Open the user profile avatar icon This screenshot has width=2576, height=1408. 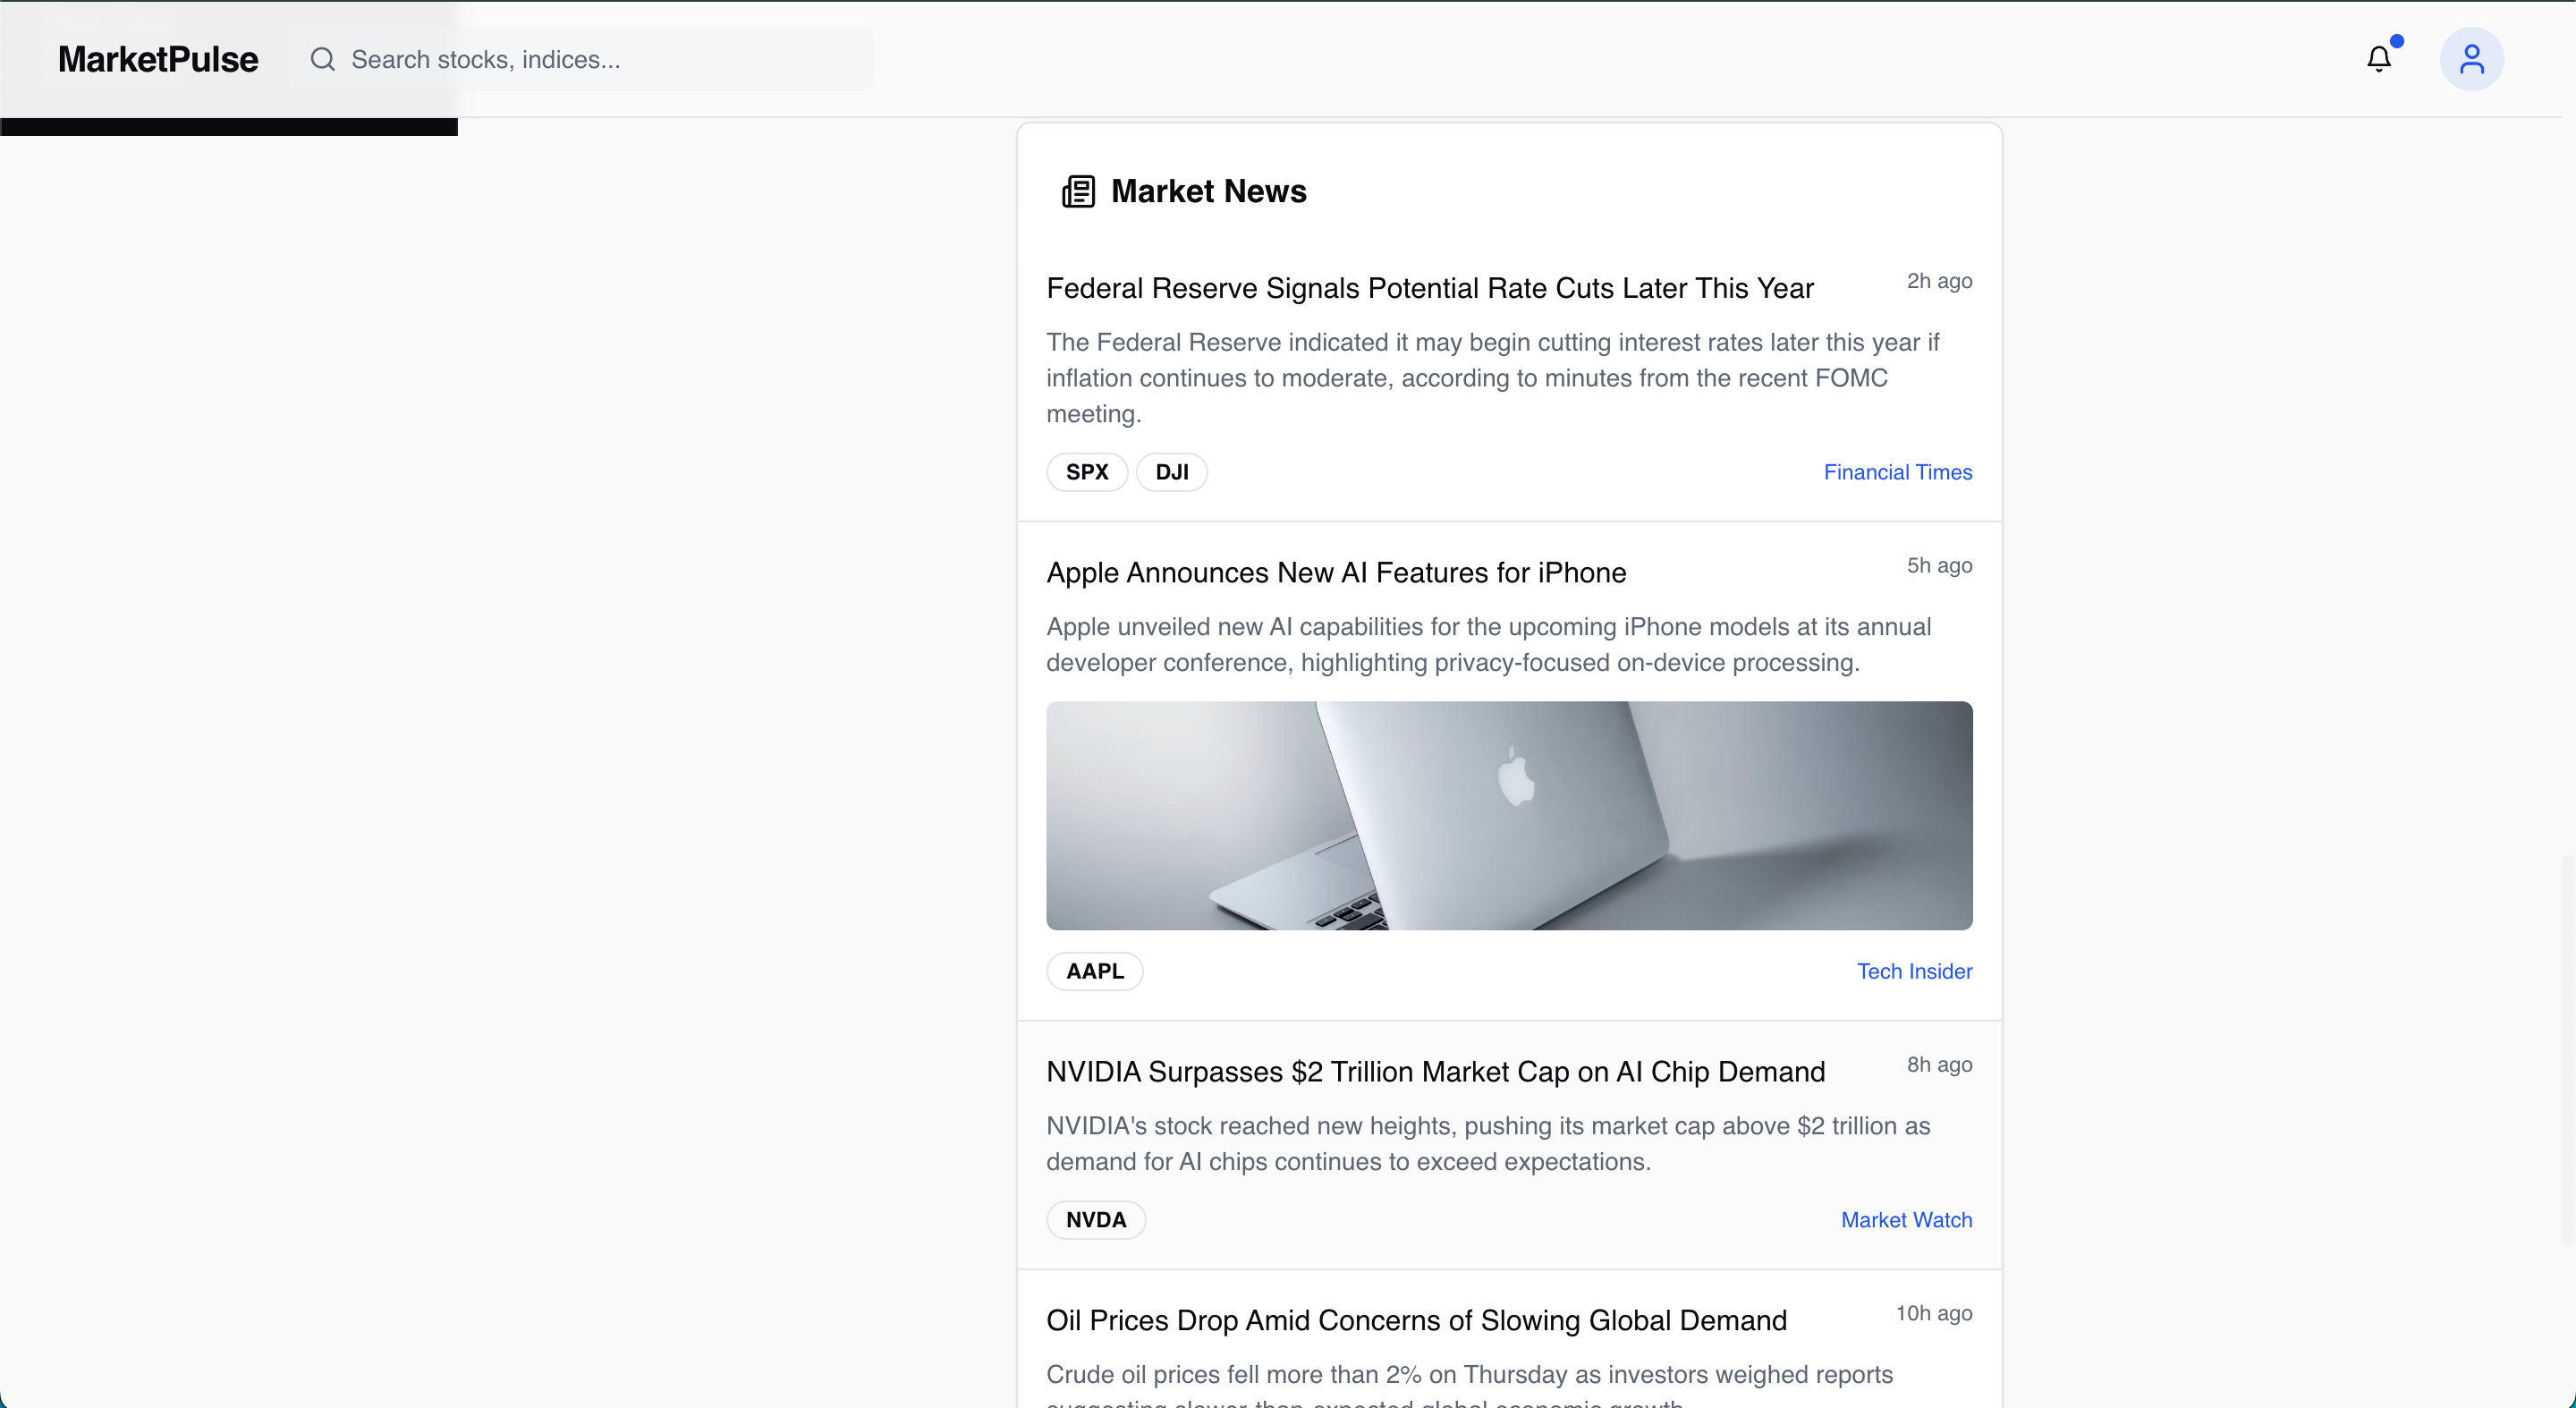pos(2471,59)
